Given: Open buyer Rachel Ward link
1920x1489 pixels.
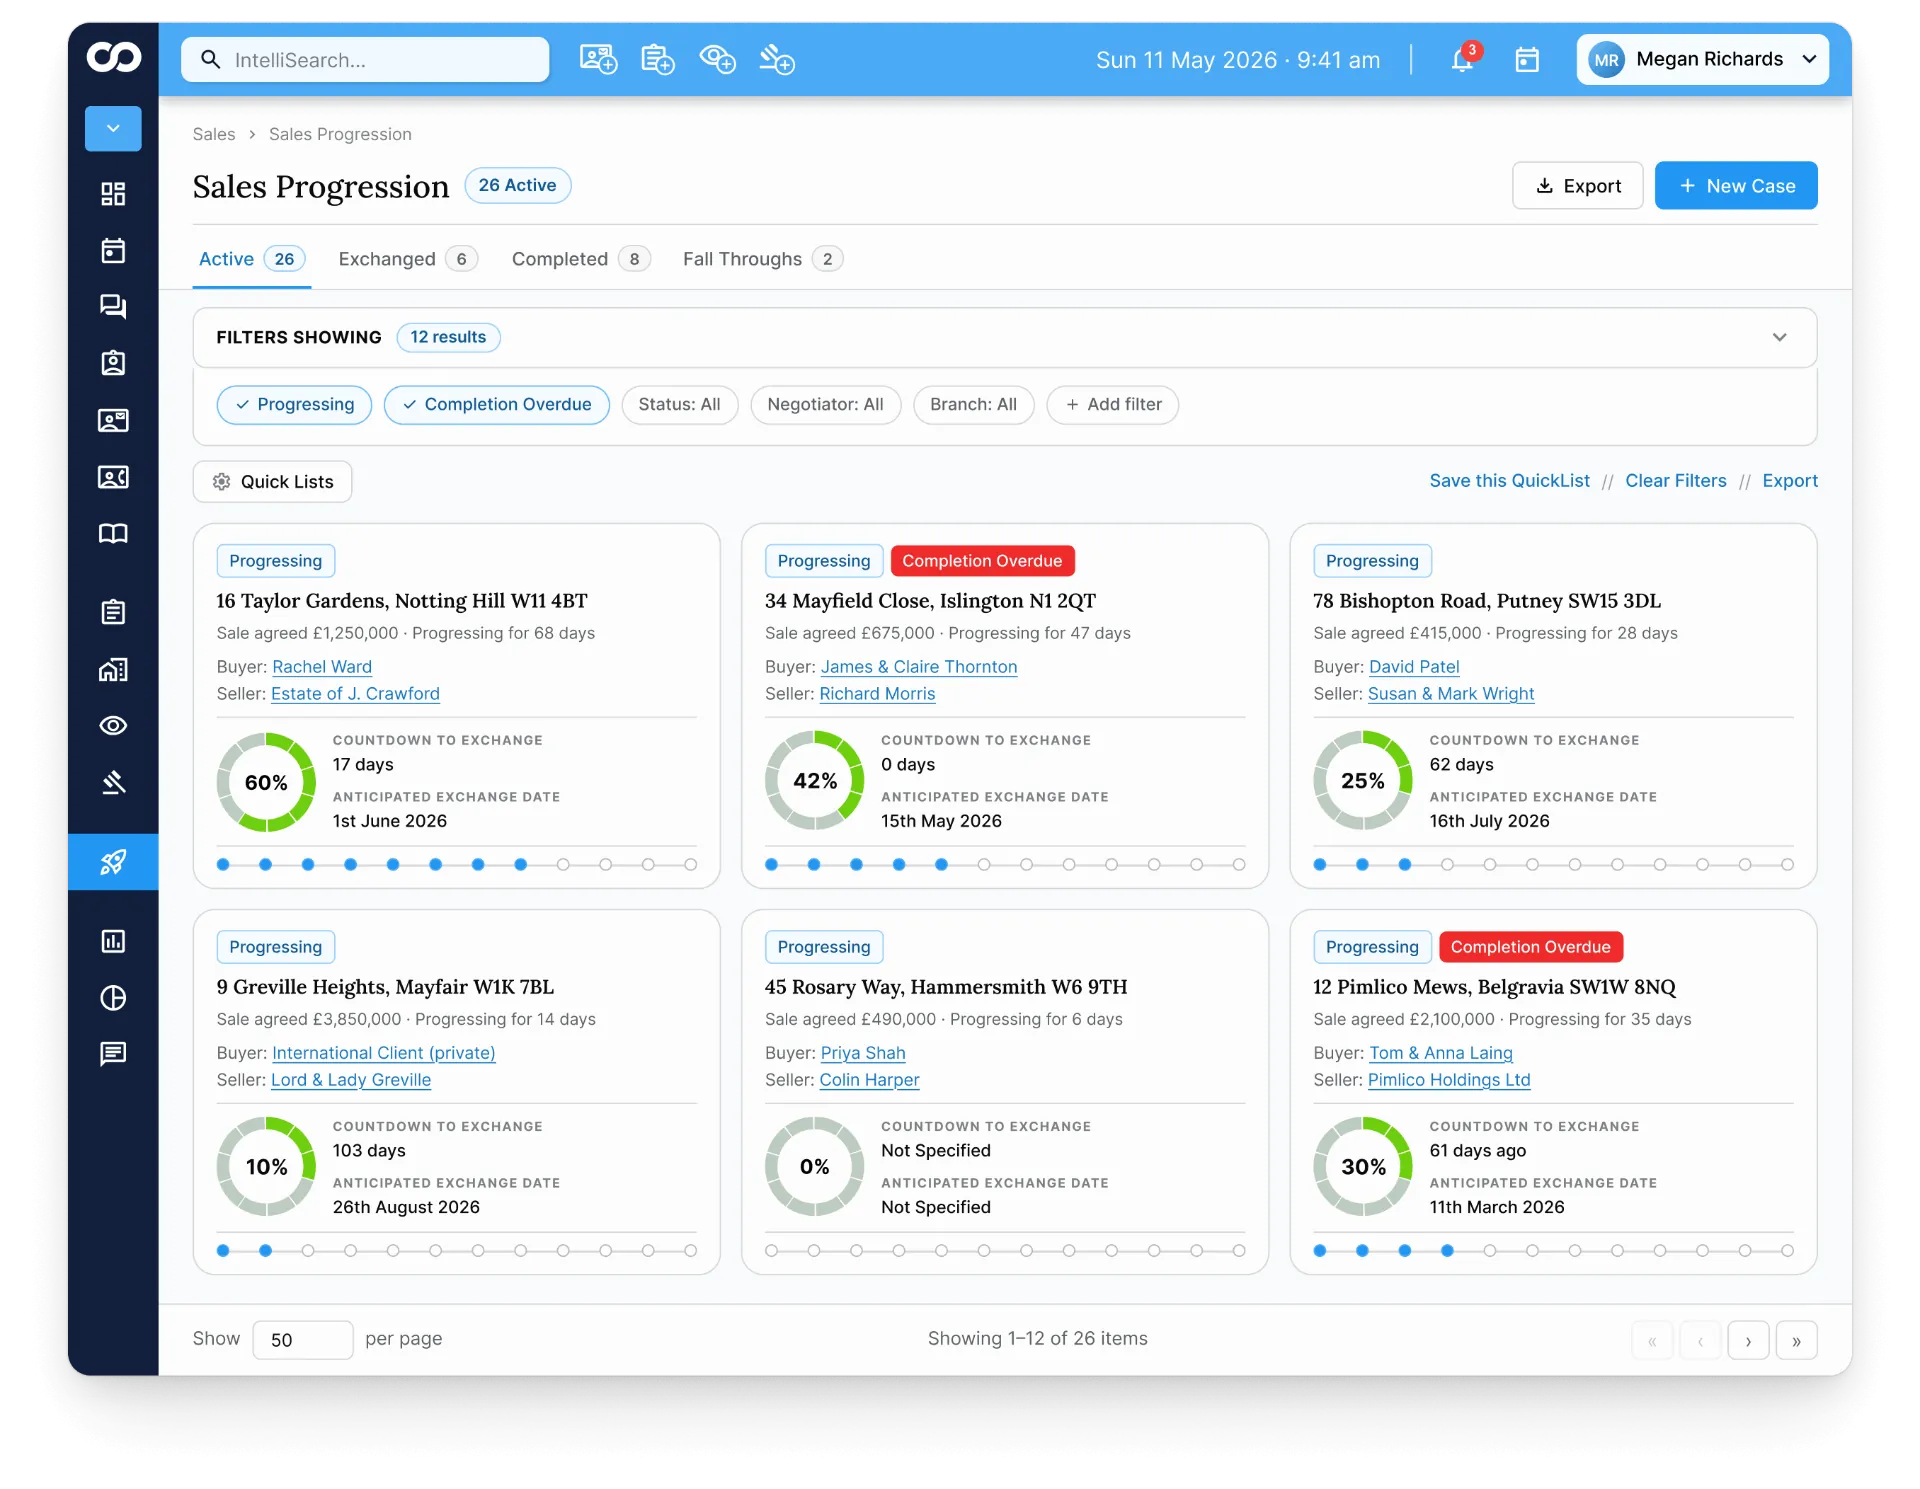Looking at the screenshot, I should point(322,667).
